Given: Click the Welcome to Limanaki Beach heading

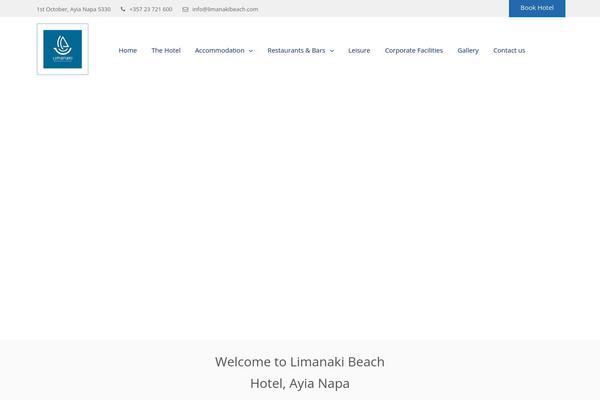Looking at the screenshot, I should pos(300,372).
